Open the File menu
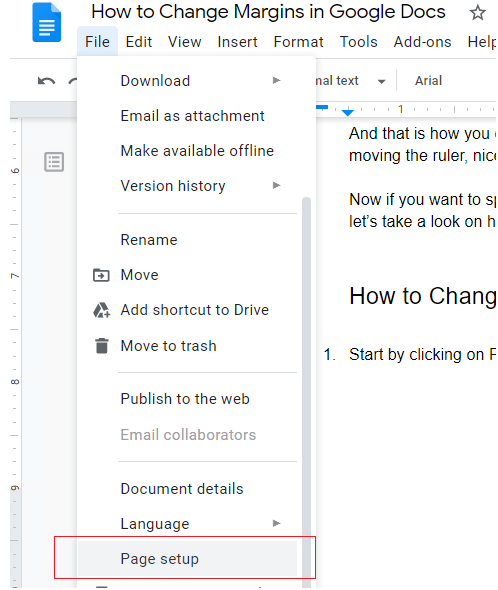This screenshot has height=590, width=498. click(x=97, y=42)
